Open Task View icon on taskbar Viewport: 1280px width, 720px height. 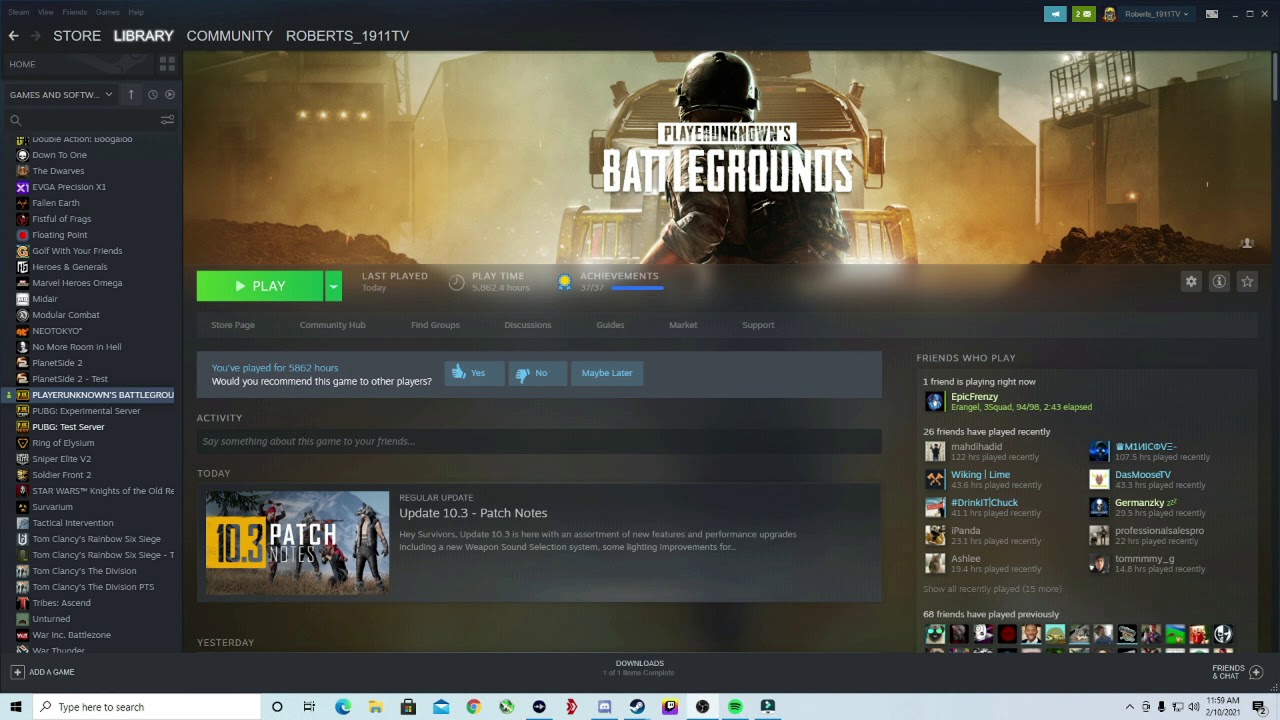pyautogui.click(x=309, y=707)
